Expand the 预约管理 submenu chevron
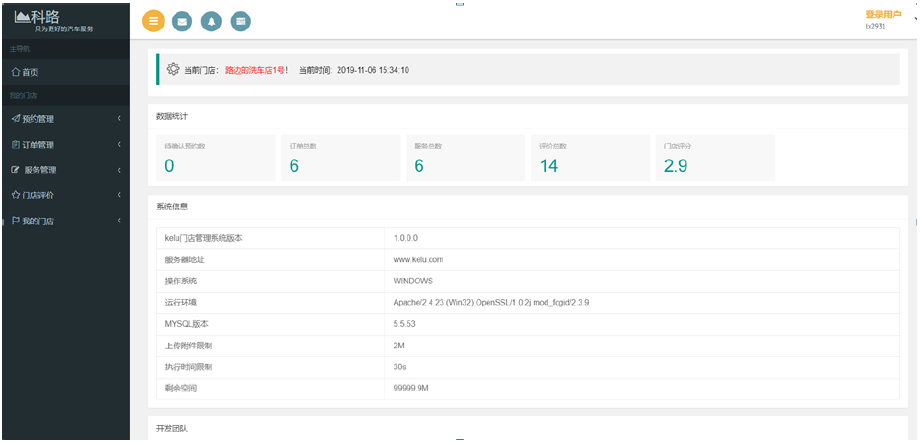The width and height of the screenshot is (920, 443). [119, 119]
